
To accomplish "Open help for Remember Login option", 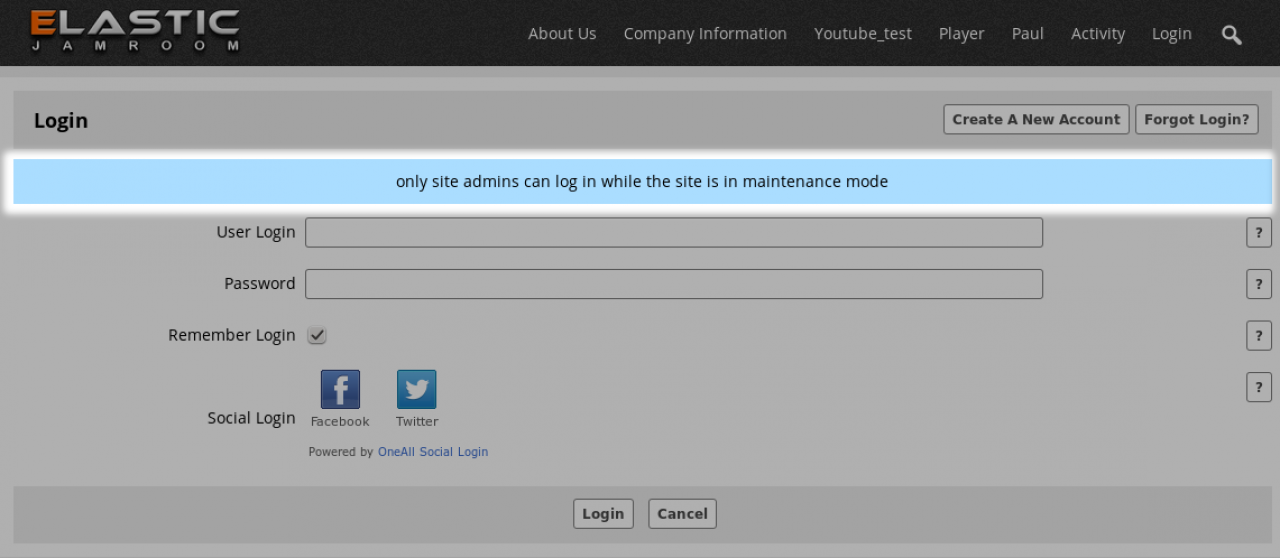I will click(1258, 336).
